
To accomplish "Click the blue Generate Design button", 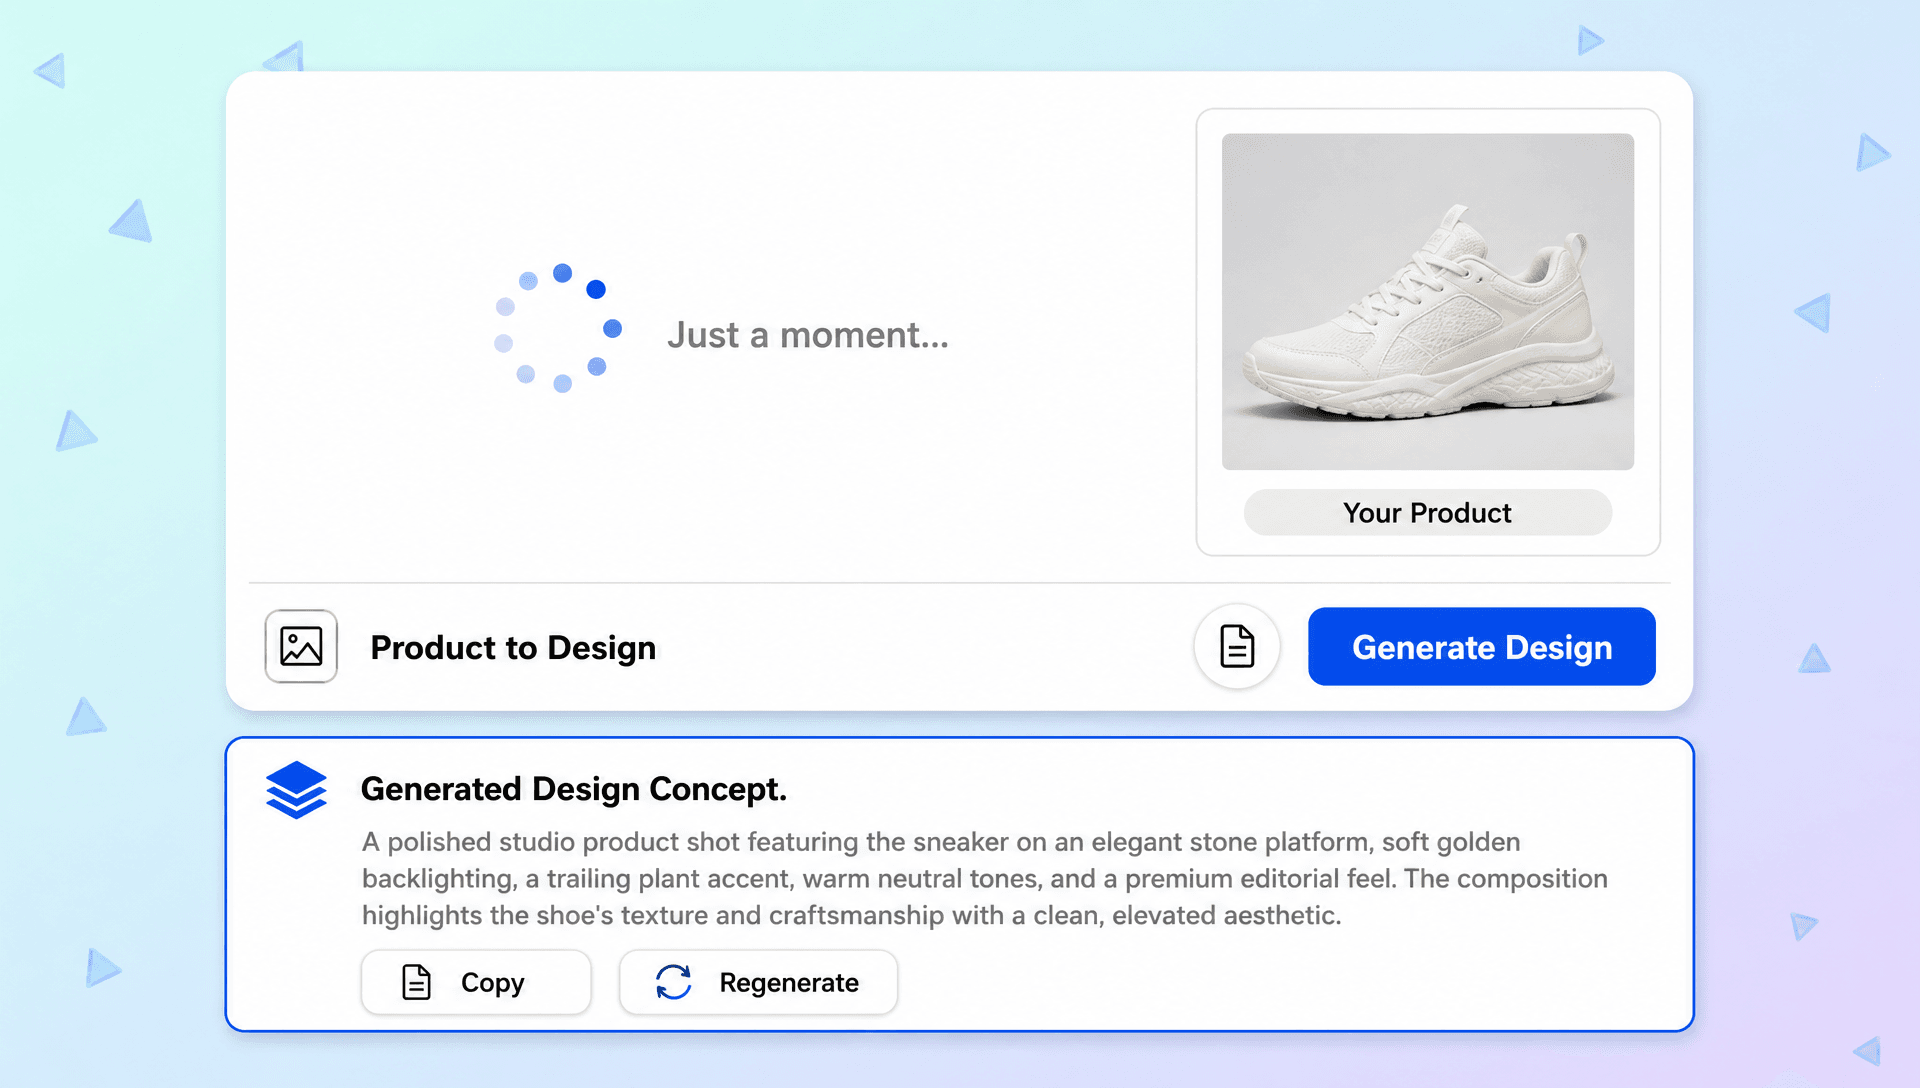I will click(x=1481, y=646).
